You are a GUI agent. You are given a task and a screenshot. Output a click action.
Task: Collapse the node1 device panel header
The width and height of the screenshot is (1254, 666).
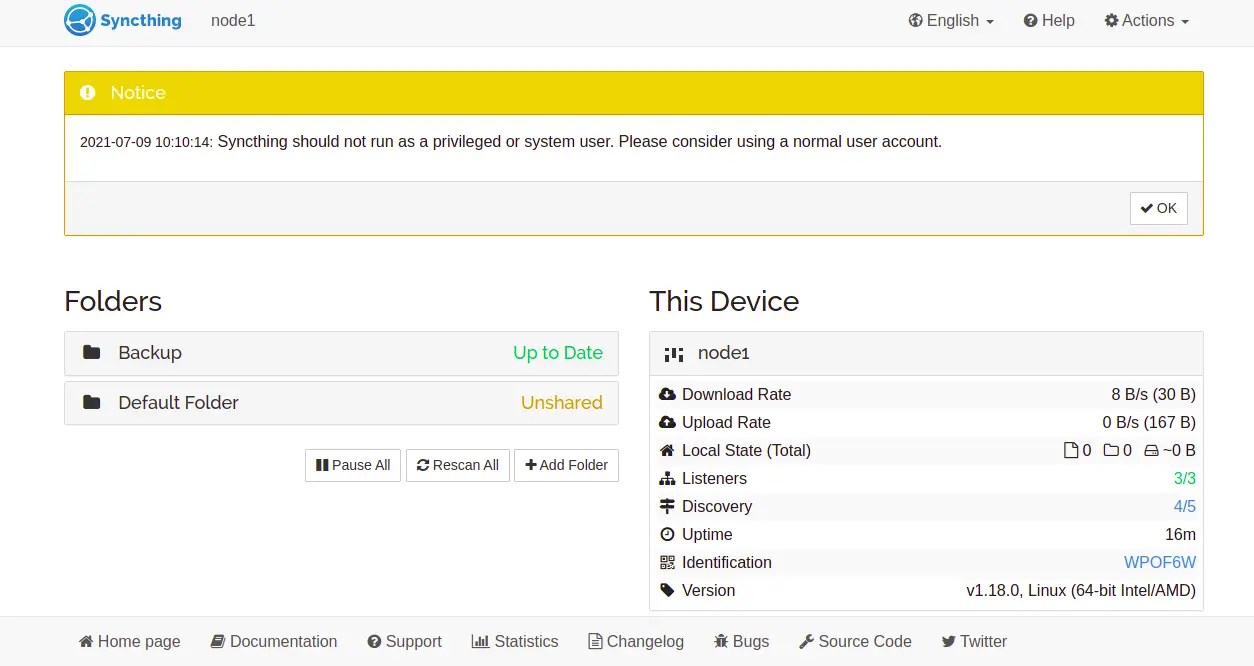[x=926, y=353]
